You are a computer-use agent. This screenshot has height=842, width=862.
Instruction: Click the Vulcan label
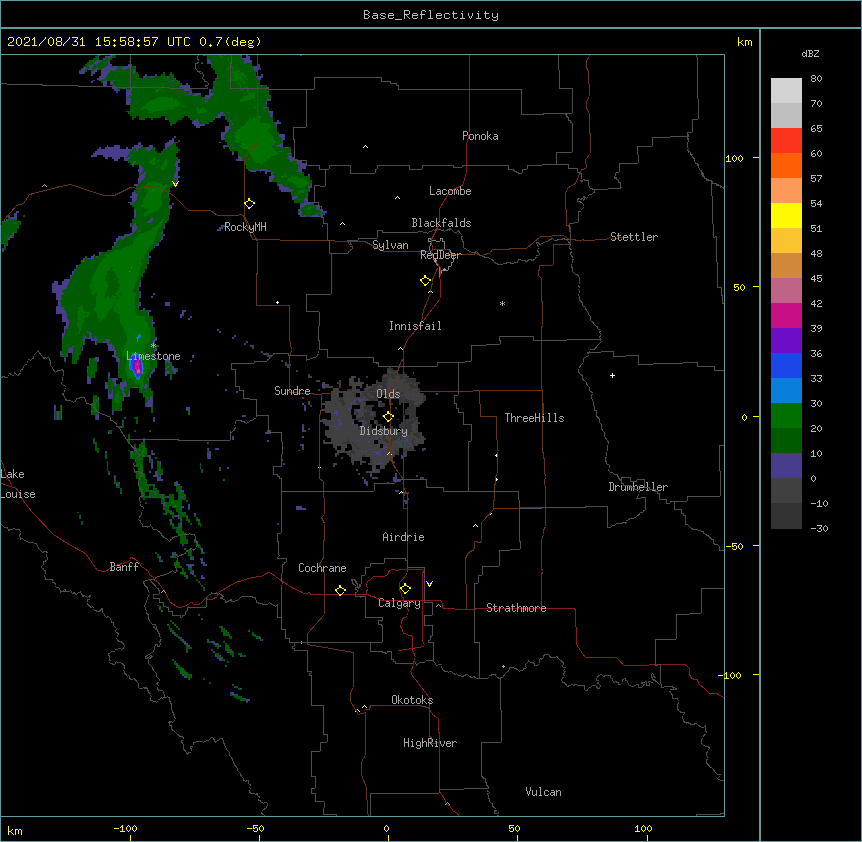coord(543,792)
